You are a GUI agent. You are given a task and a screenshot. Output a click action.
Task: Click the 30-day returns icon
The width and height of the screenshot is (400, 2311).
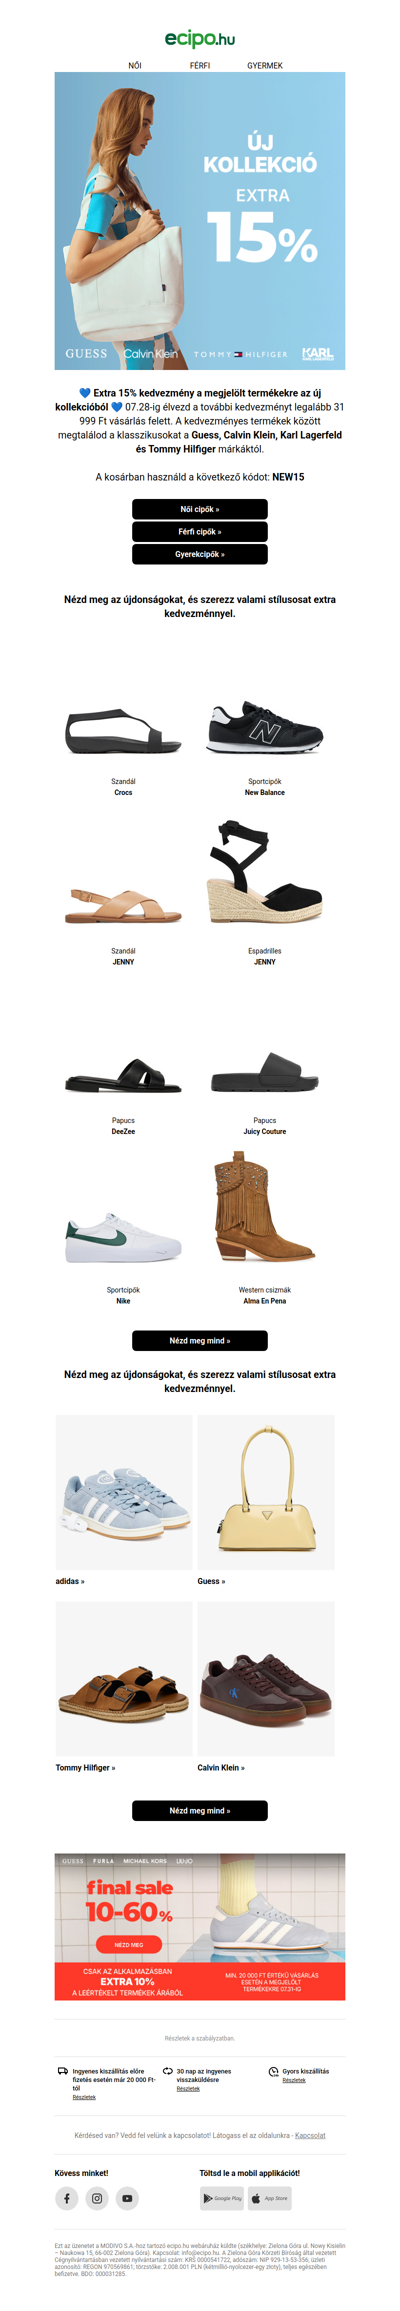point(168,2071)
